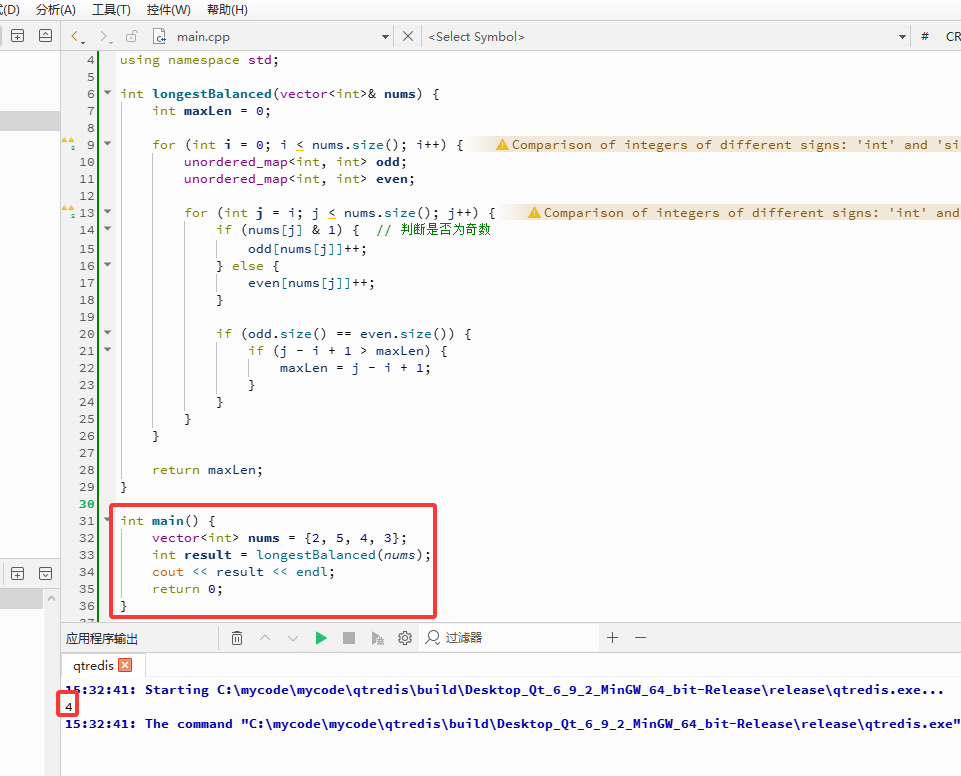
Task: Fold the main function at line 31
Action: pos(107,520)
